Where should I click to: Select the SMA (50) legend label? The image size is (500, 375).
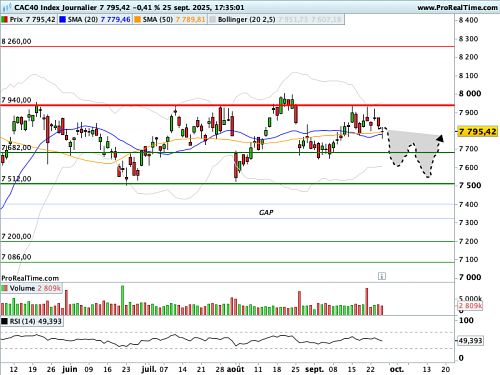click(174, 20)
